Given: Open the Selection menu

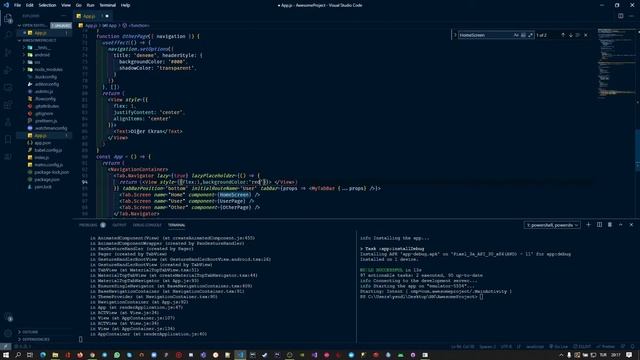Looking at the screenshot, I should (47, 5).
